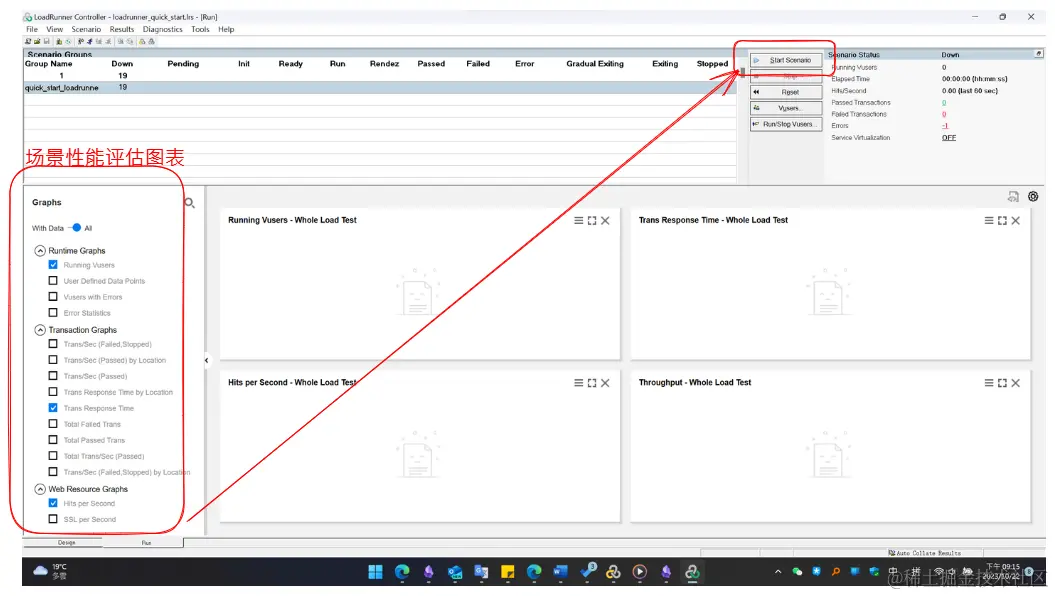1055x596 pixels.
Task: Maximize the Trans Response Time graph
Action: coord(1003,221)
